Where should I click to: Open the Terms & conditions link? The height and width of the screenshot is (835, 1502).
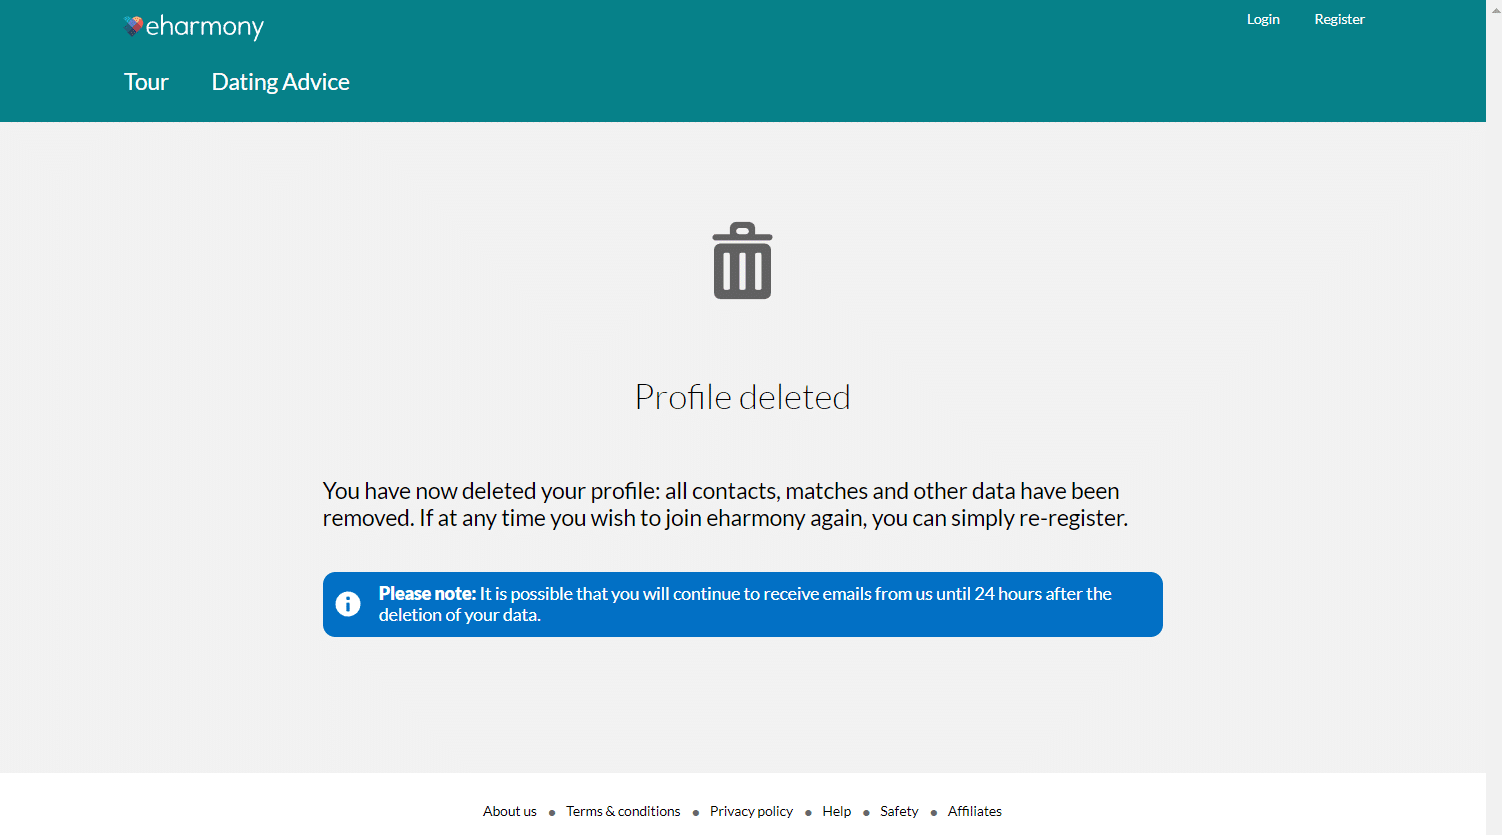tap(623, 811)
